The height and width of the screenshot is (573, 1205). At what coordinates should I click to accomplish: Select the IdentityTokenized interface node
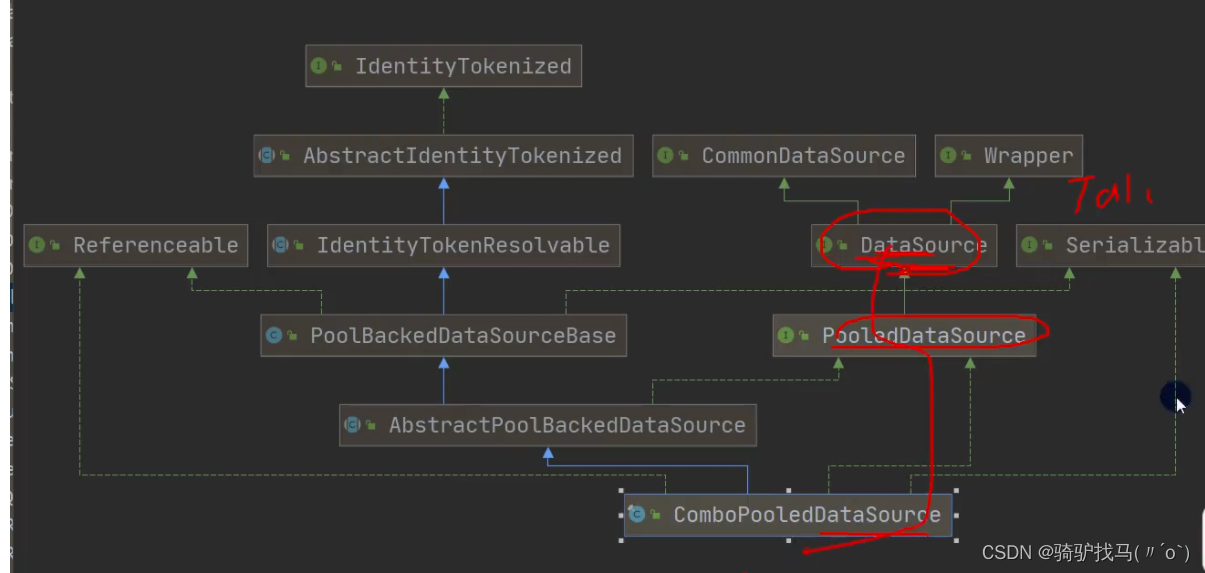(443, 66)
